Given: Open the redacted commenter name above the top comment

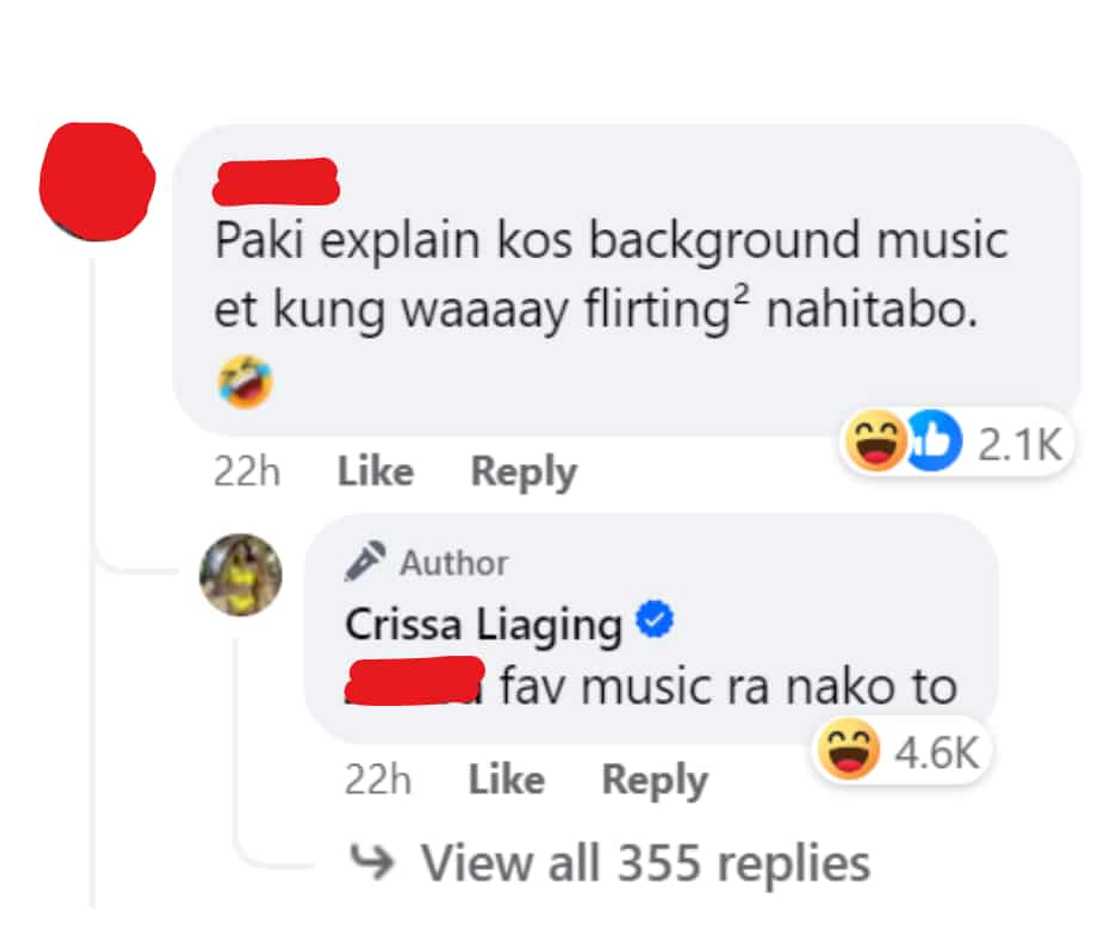Looking at the screenshot, I should (276, 181).
